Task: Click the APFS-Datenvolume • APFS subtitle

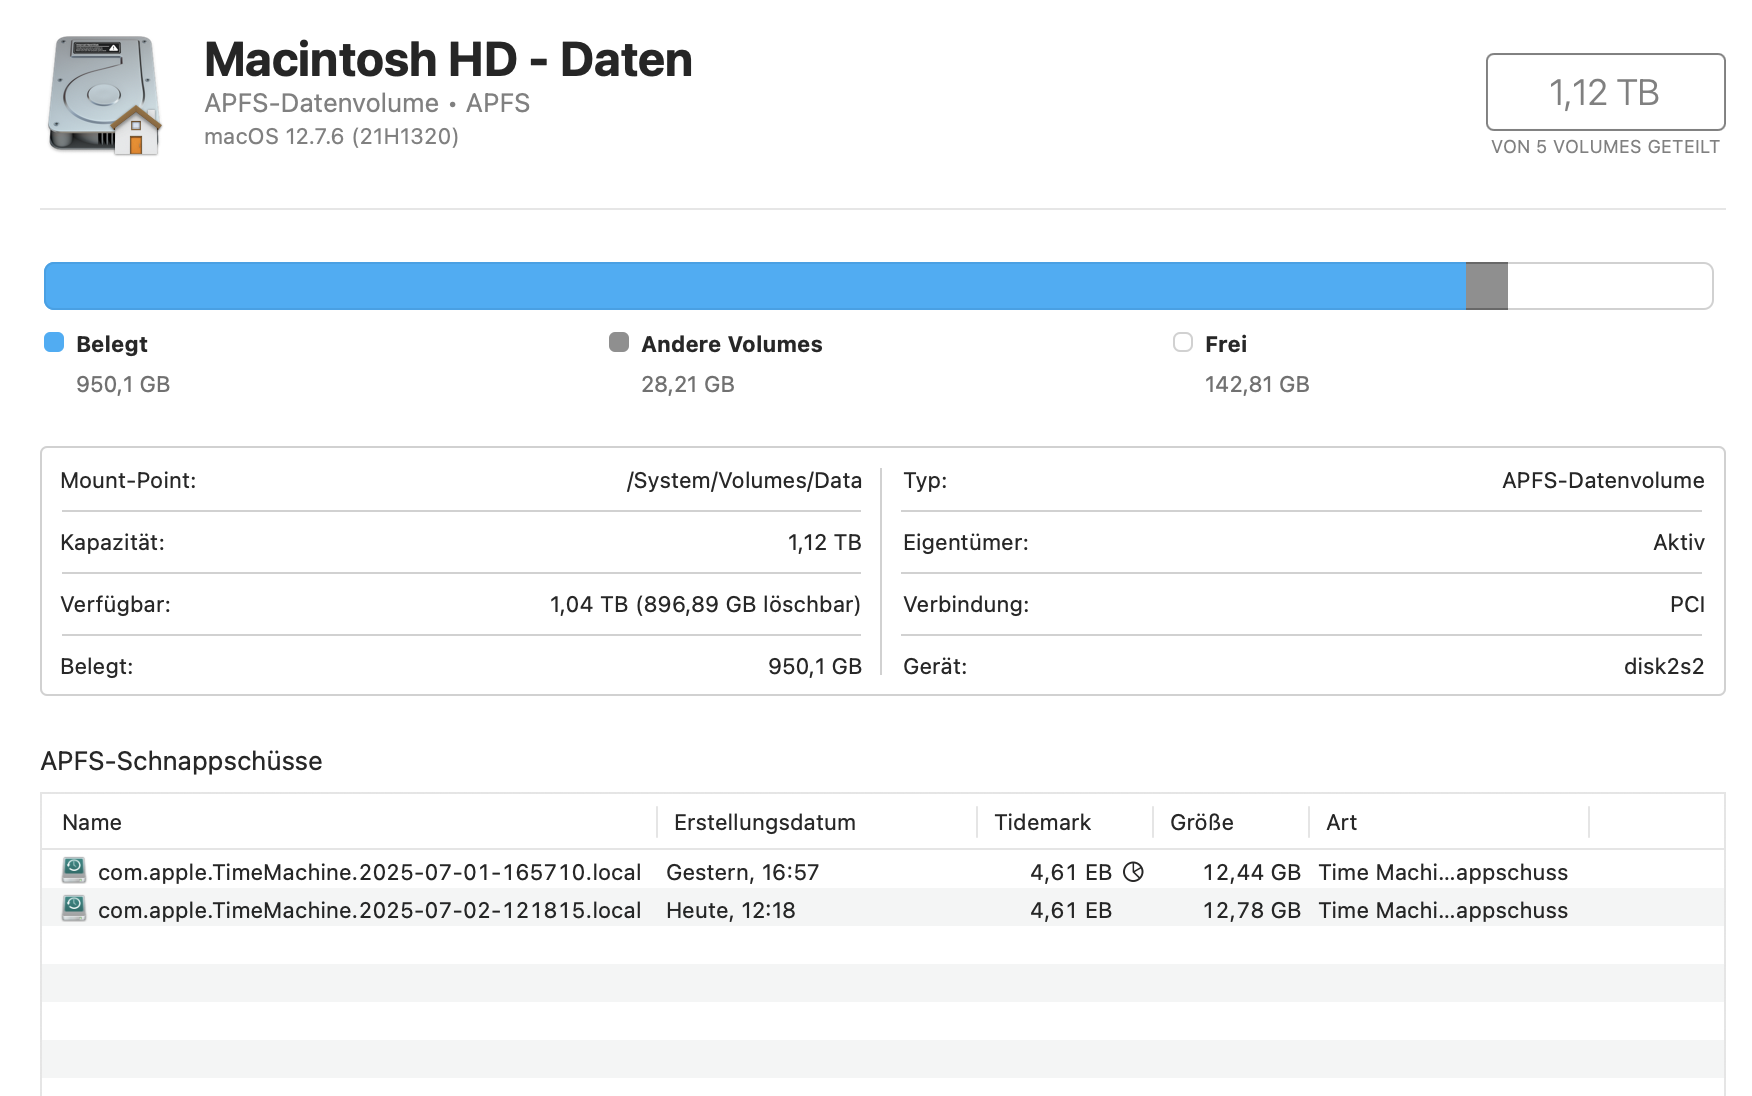Action: tap(367, 103)
